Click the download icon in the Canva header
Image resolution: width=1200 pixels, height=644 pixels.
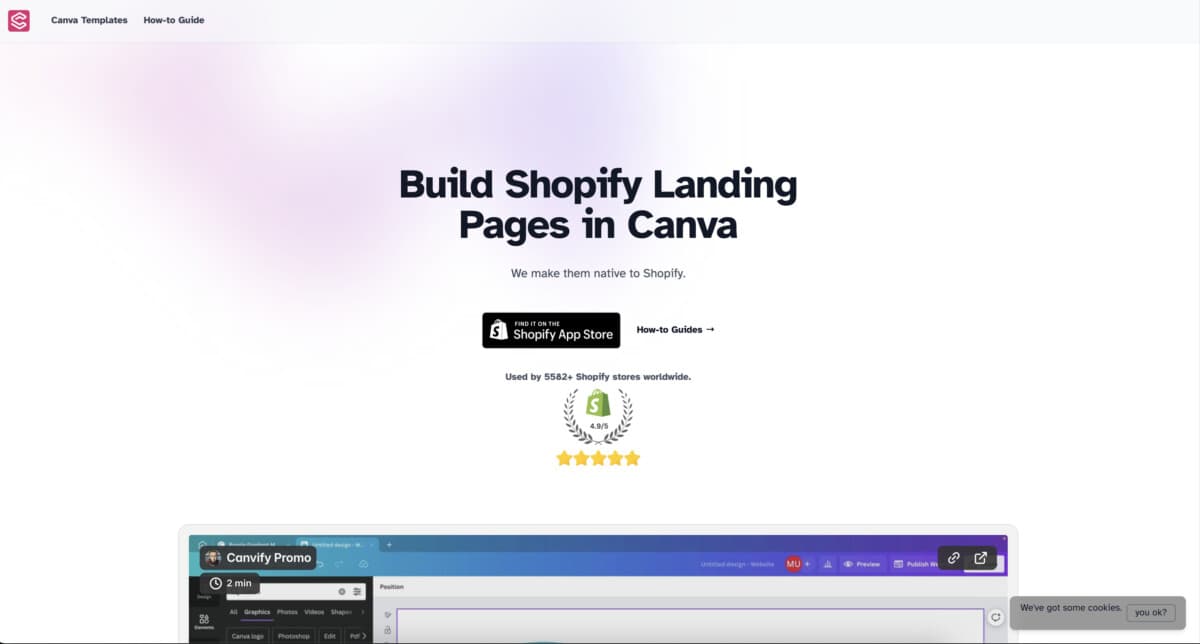[828, 563]
